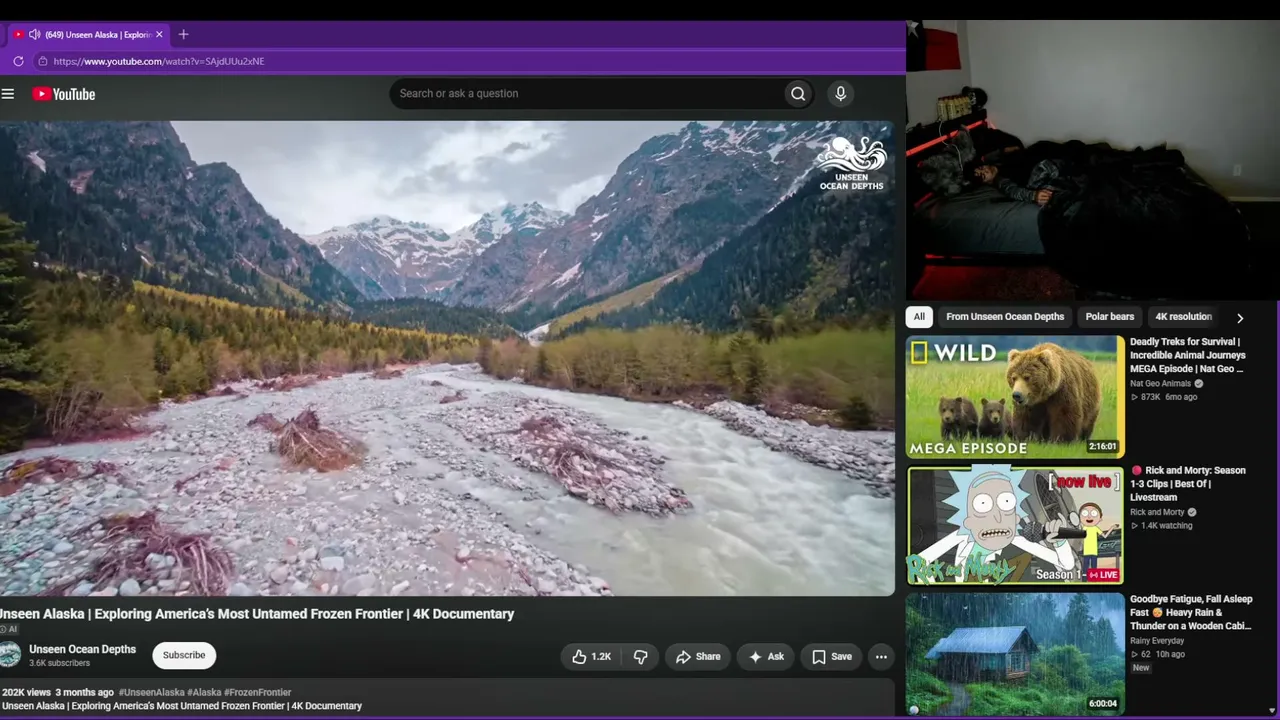1280x720 pixels.
Task: Go to the Rainy Everyday channel
Action: click(x=1157, y=641)
